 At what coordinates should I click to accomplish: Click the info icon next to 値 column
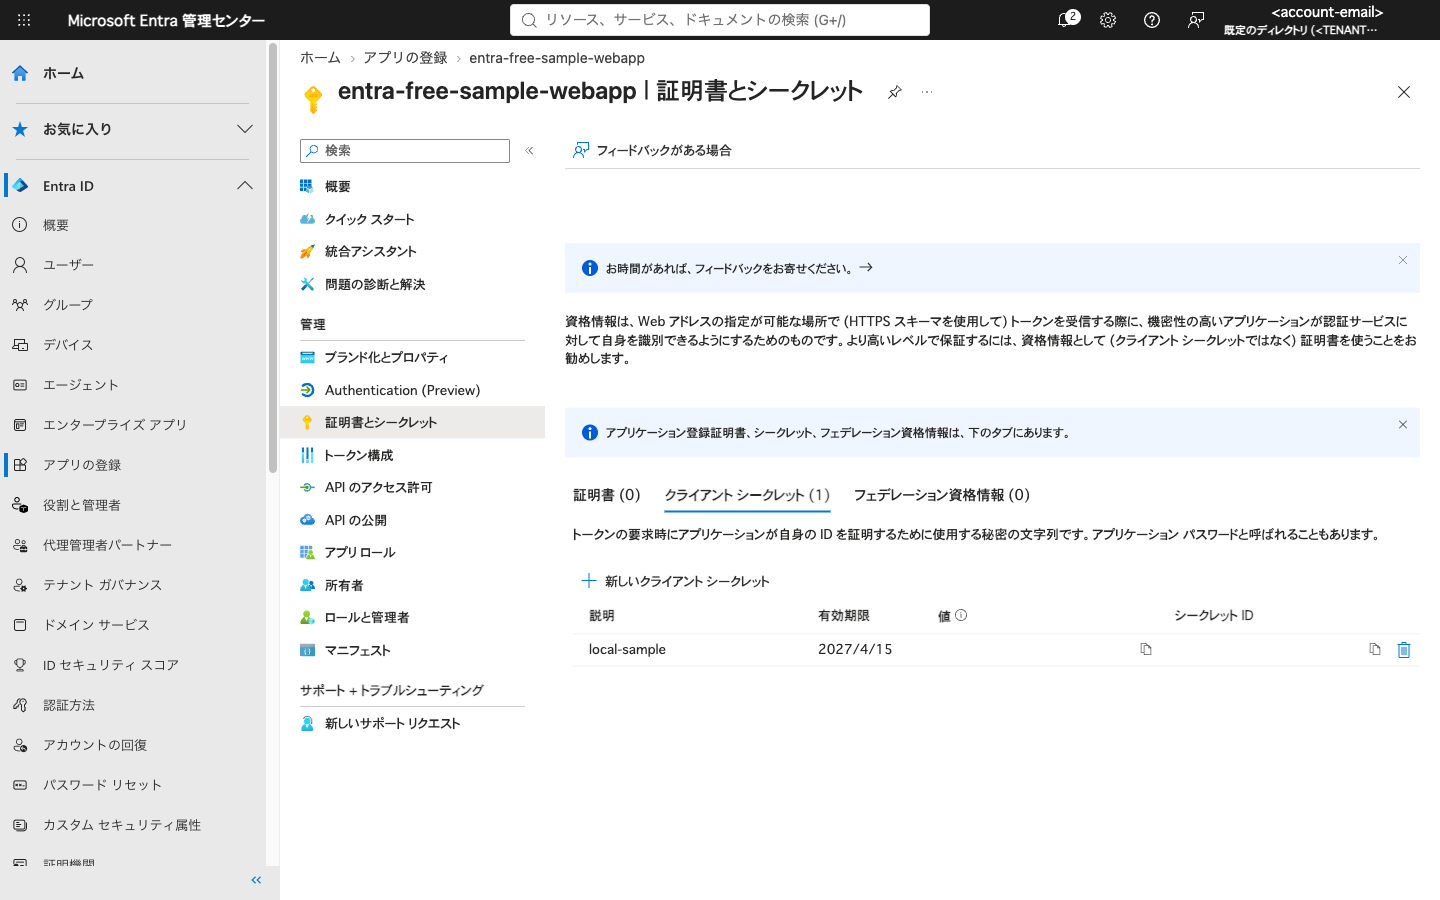click(x=961, y=616)
